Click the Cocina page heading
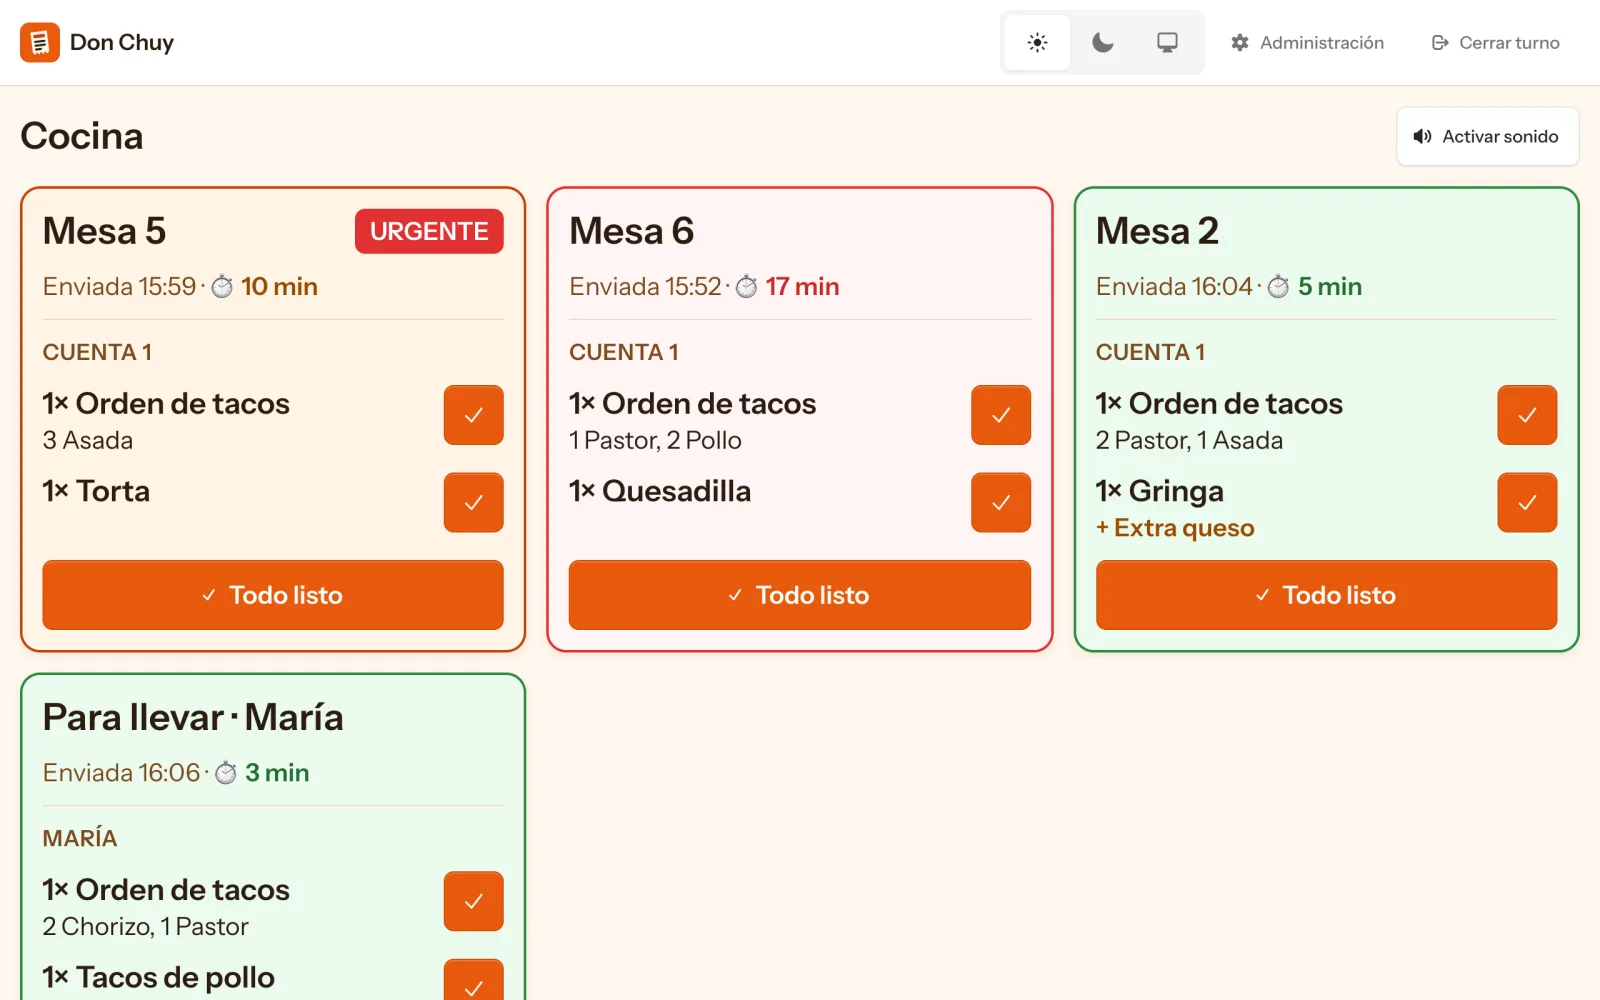Image resolution: width=1600 pixels, height=1000 pixels. click(x=82, y=136)
